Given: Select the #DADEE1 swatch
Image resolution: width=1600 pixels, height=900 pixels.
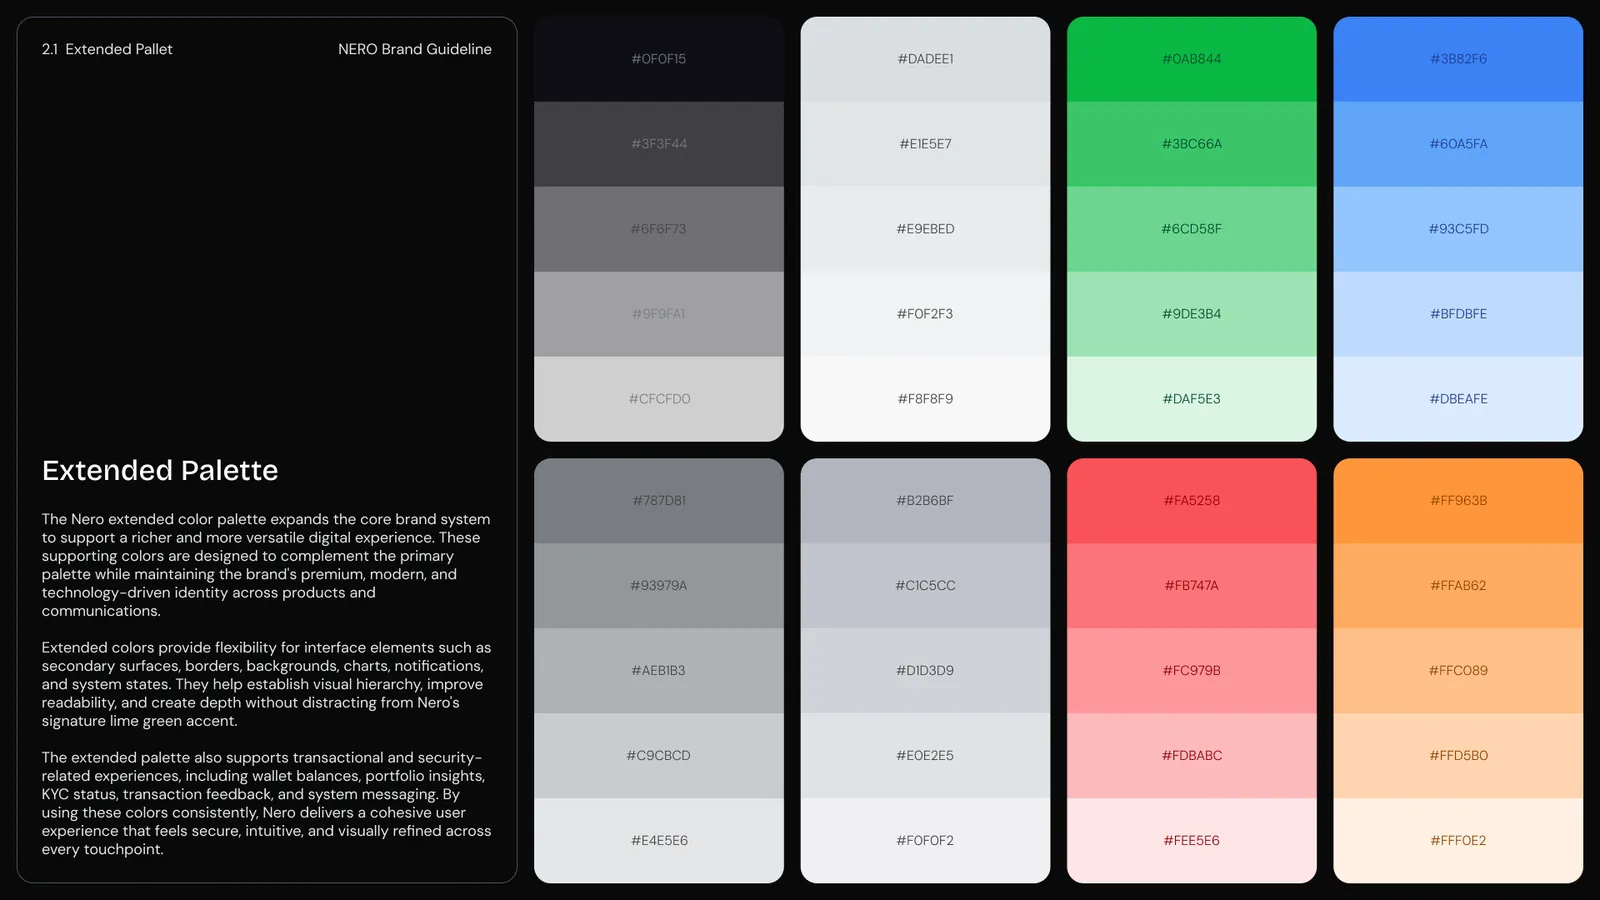Looking at the screenshot, I should tap(925, 59).
